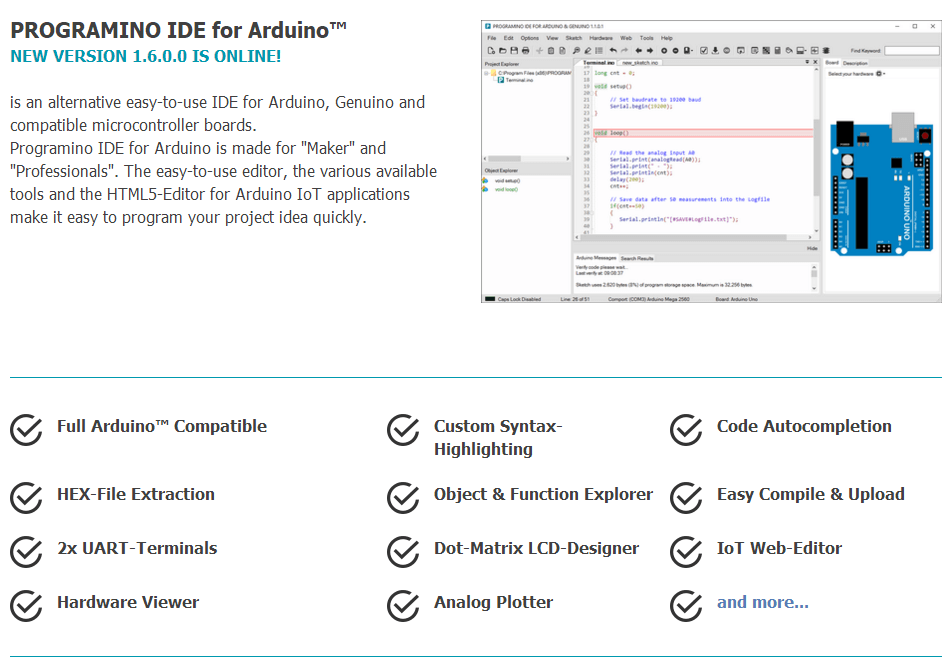This screenshot has height=659, width=950.
Task: Upload sketch to the board
Action: [x=715, y=49]
